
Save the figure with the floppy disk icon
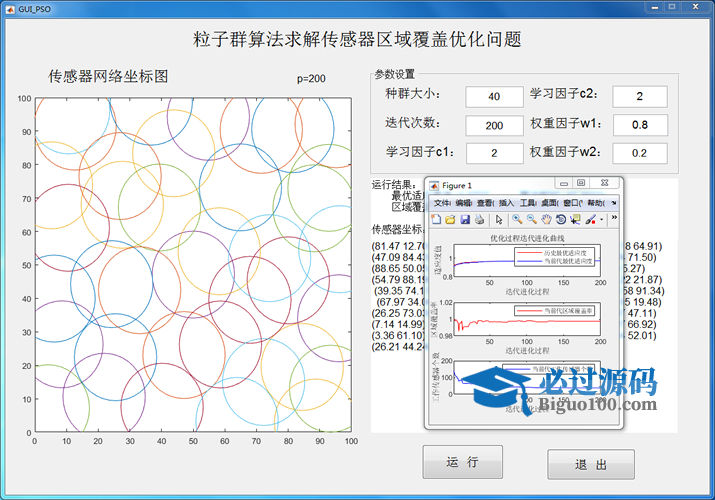coord(465,220)
